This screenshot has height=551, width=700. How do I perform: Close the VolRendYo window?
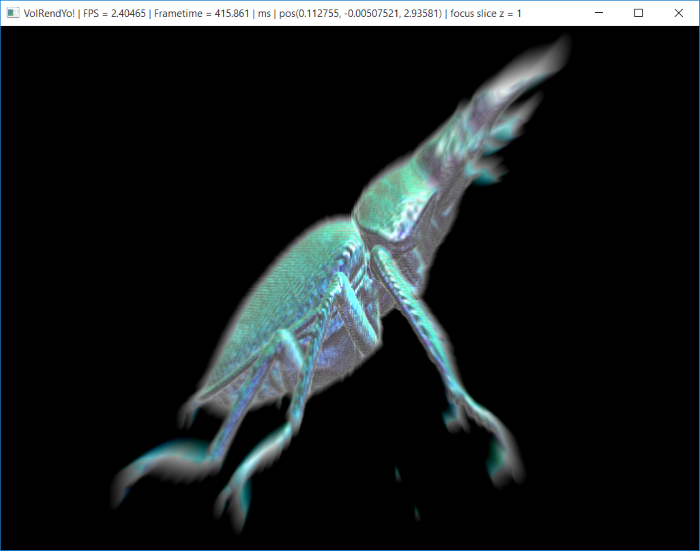678,13
